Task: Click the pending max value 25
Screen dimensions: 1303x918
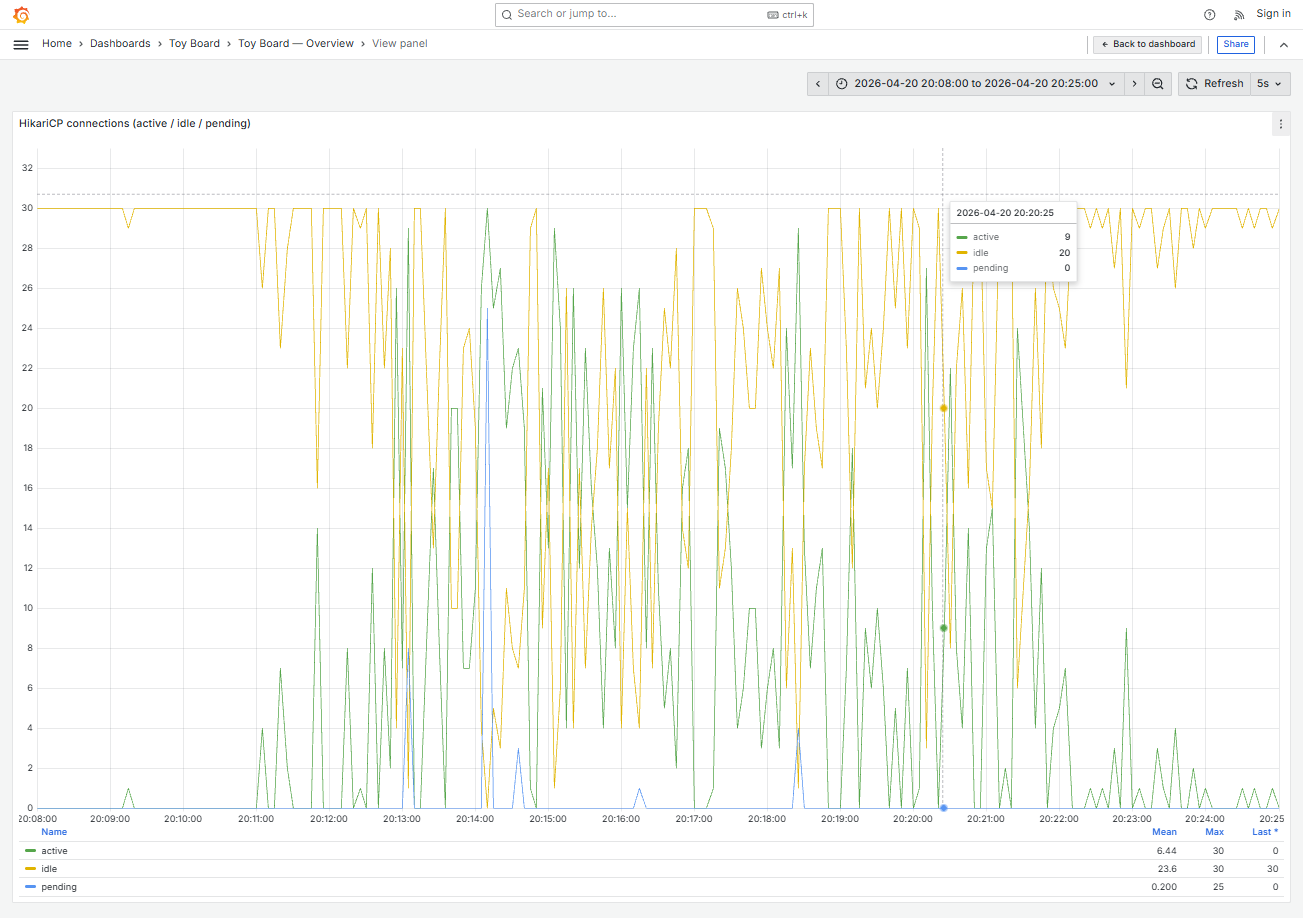Action: tap(1218, 887)
